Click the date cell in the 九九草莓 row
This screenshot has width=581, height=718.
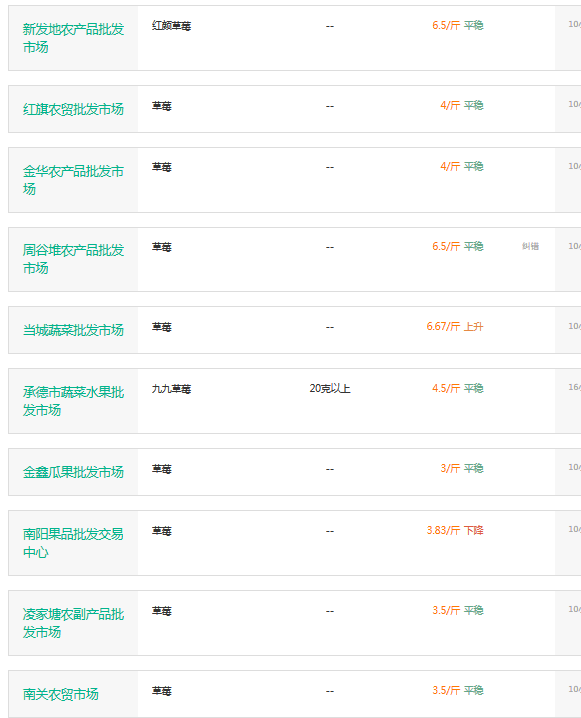(x=574, y=387)
